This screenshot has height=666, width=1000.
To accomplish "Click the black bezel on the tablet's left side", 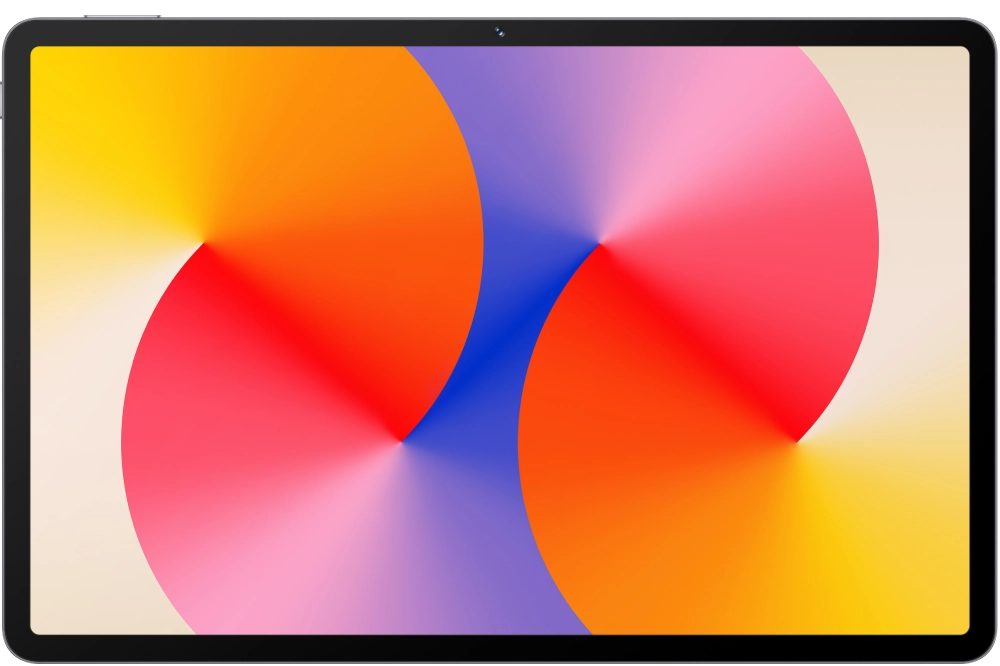I will click(x=16, y=340).
